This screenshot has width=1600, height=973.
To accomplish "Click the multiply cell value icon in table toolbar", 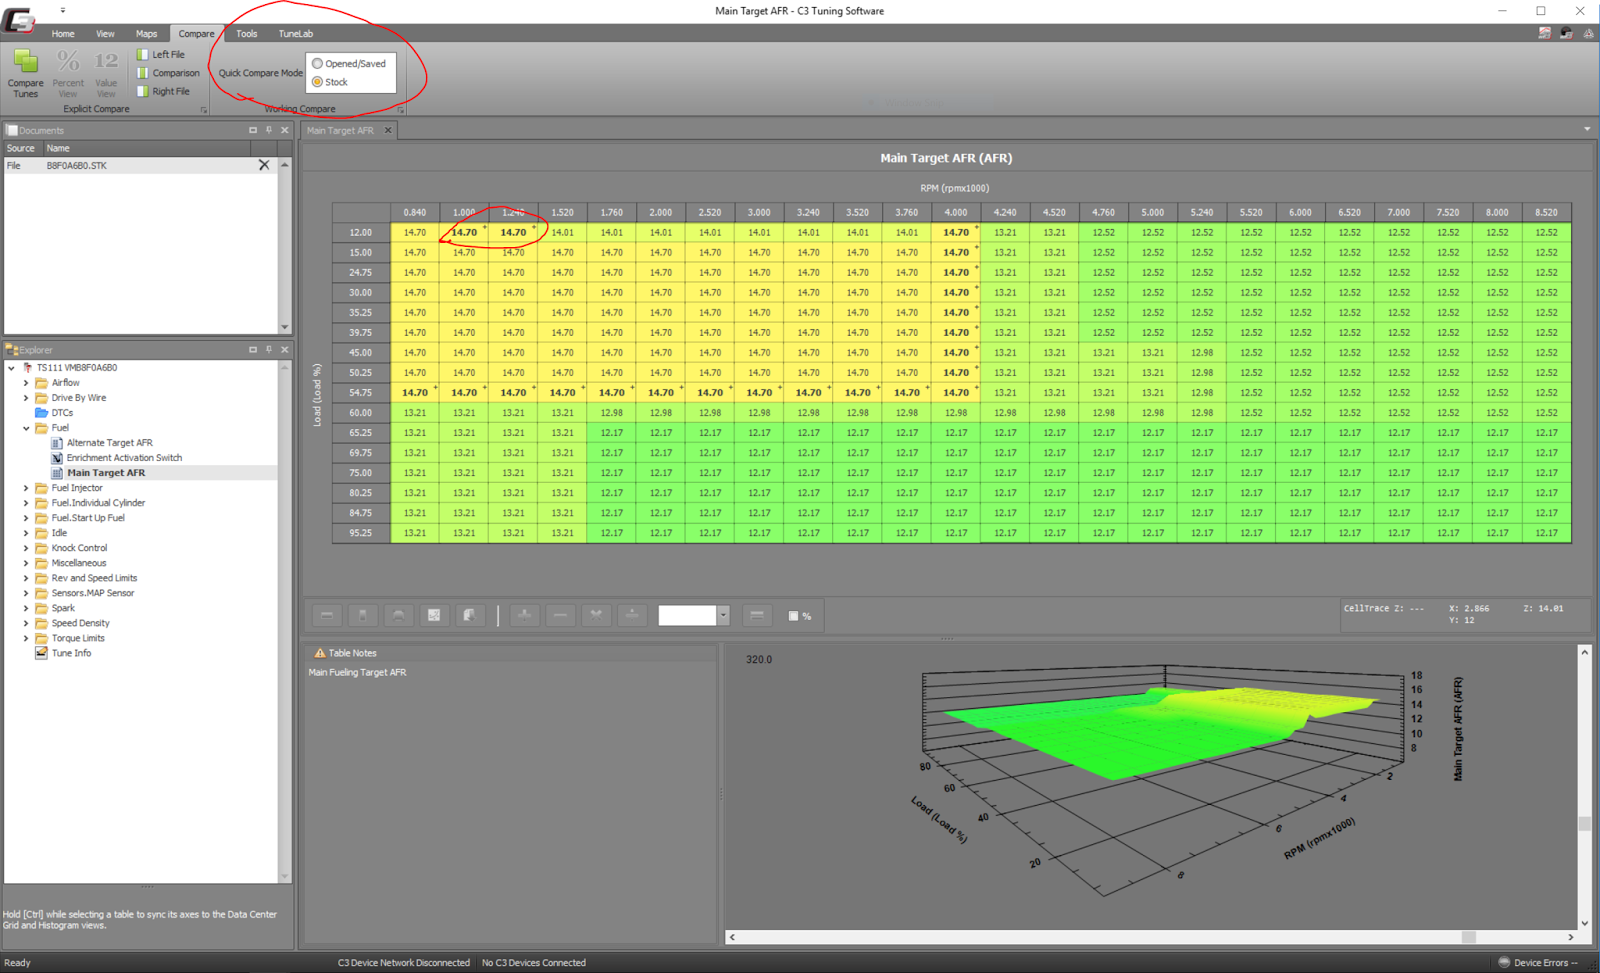I will point(596,615).
